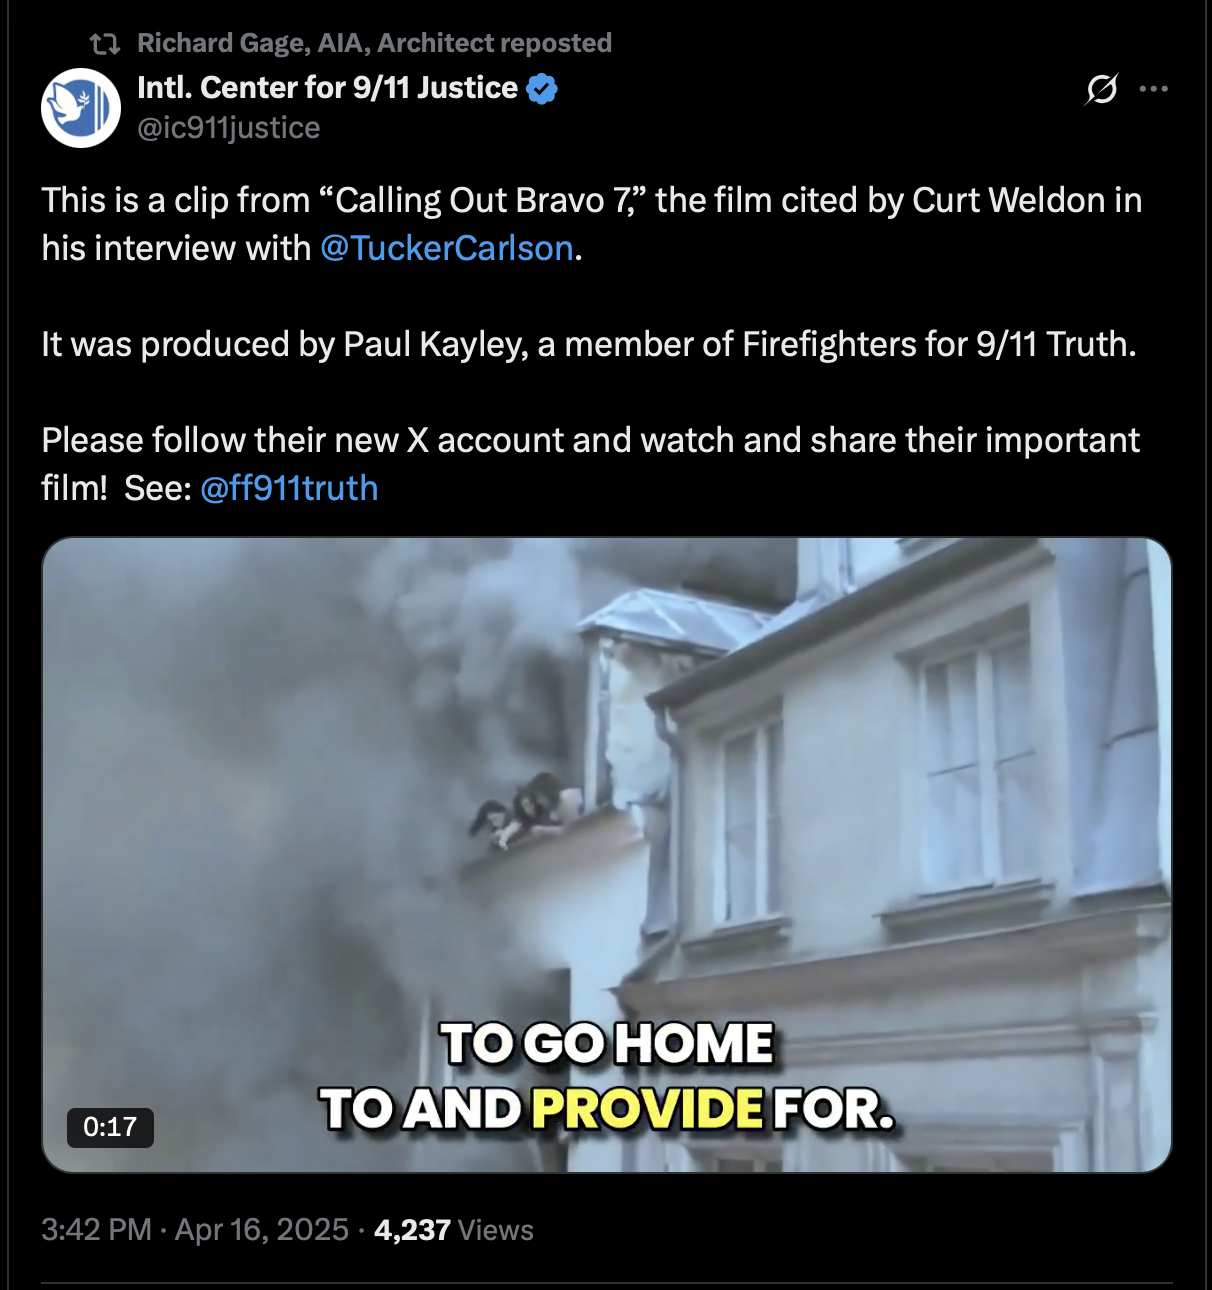Screen dimensions: 1212x1290
Task: Click the repost arrows icon
Action: pyautogui.click(x=105, y=43)
